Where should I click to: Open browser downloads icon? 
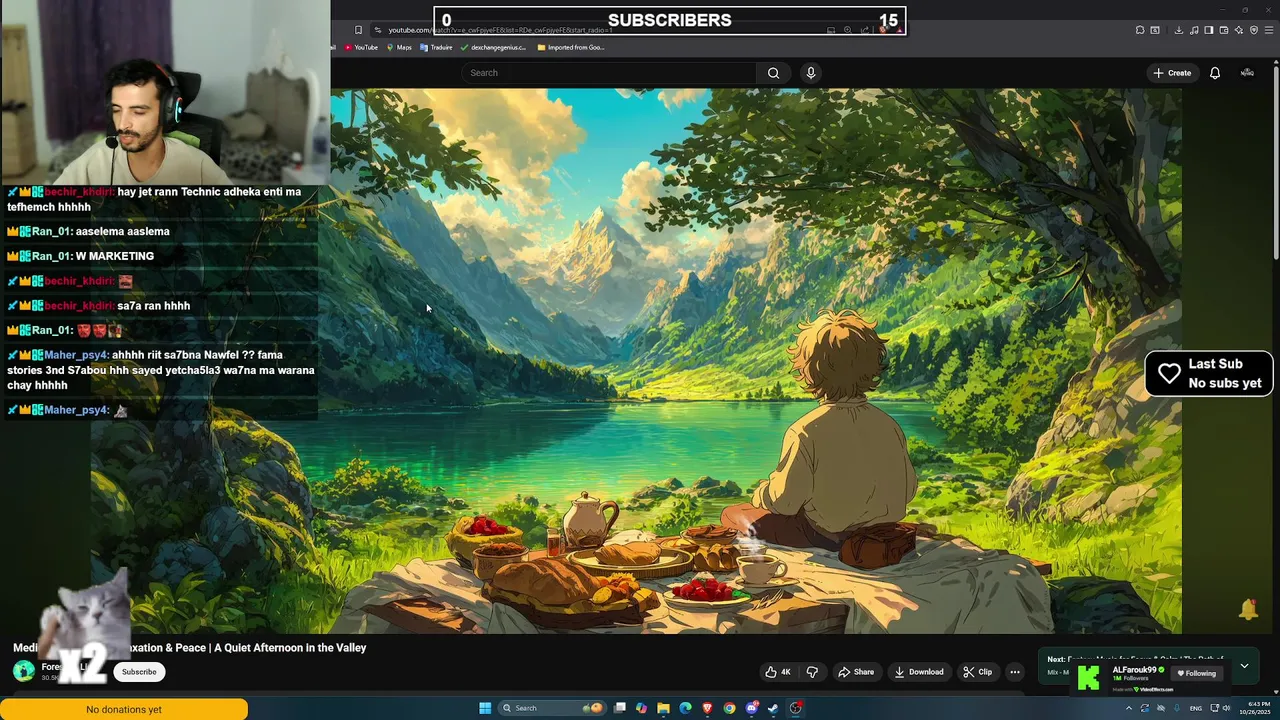[1179, 30]
